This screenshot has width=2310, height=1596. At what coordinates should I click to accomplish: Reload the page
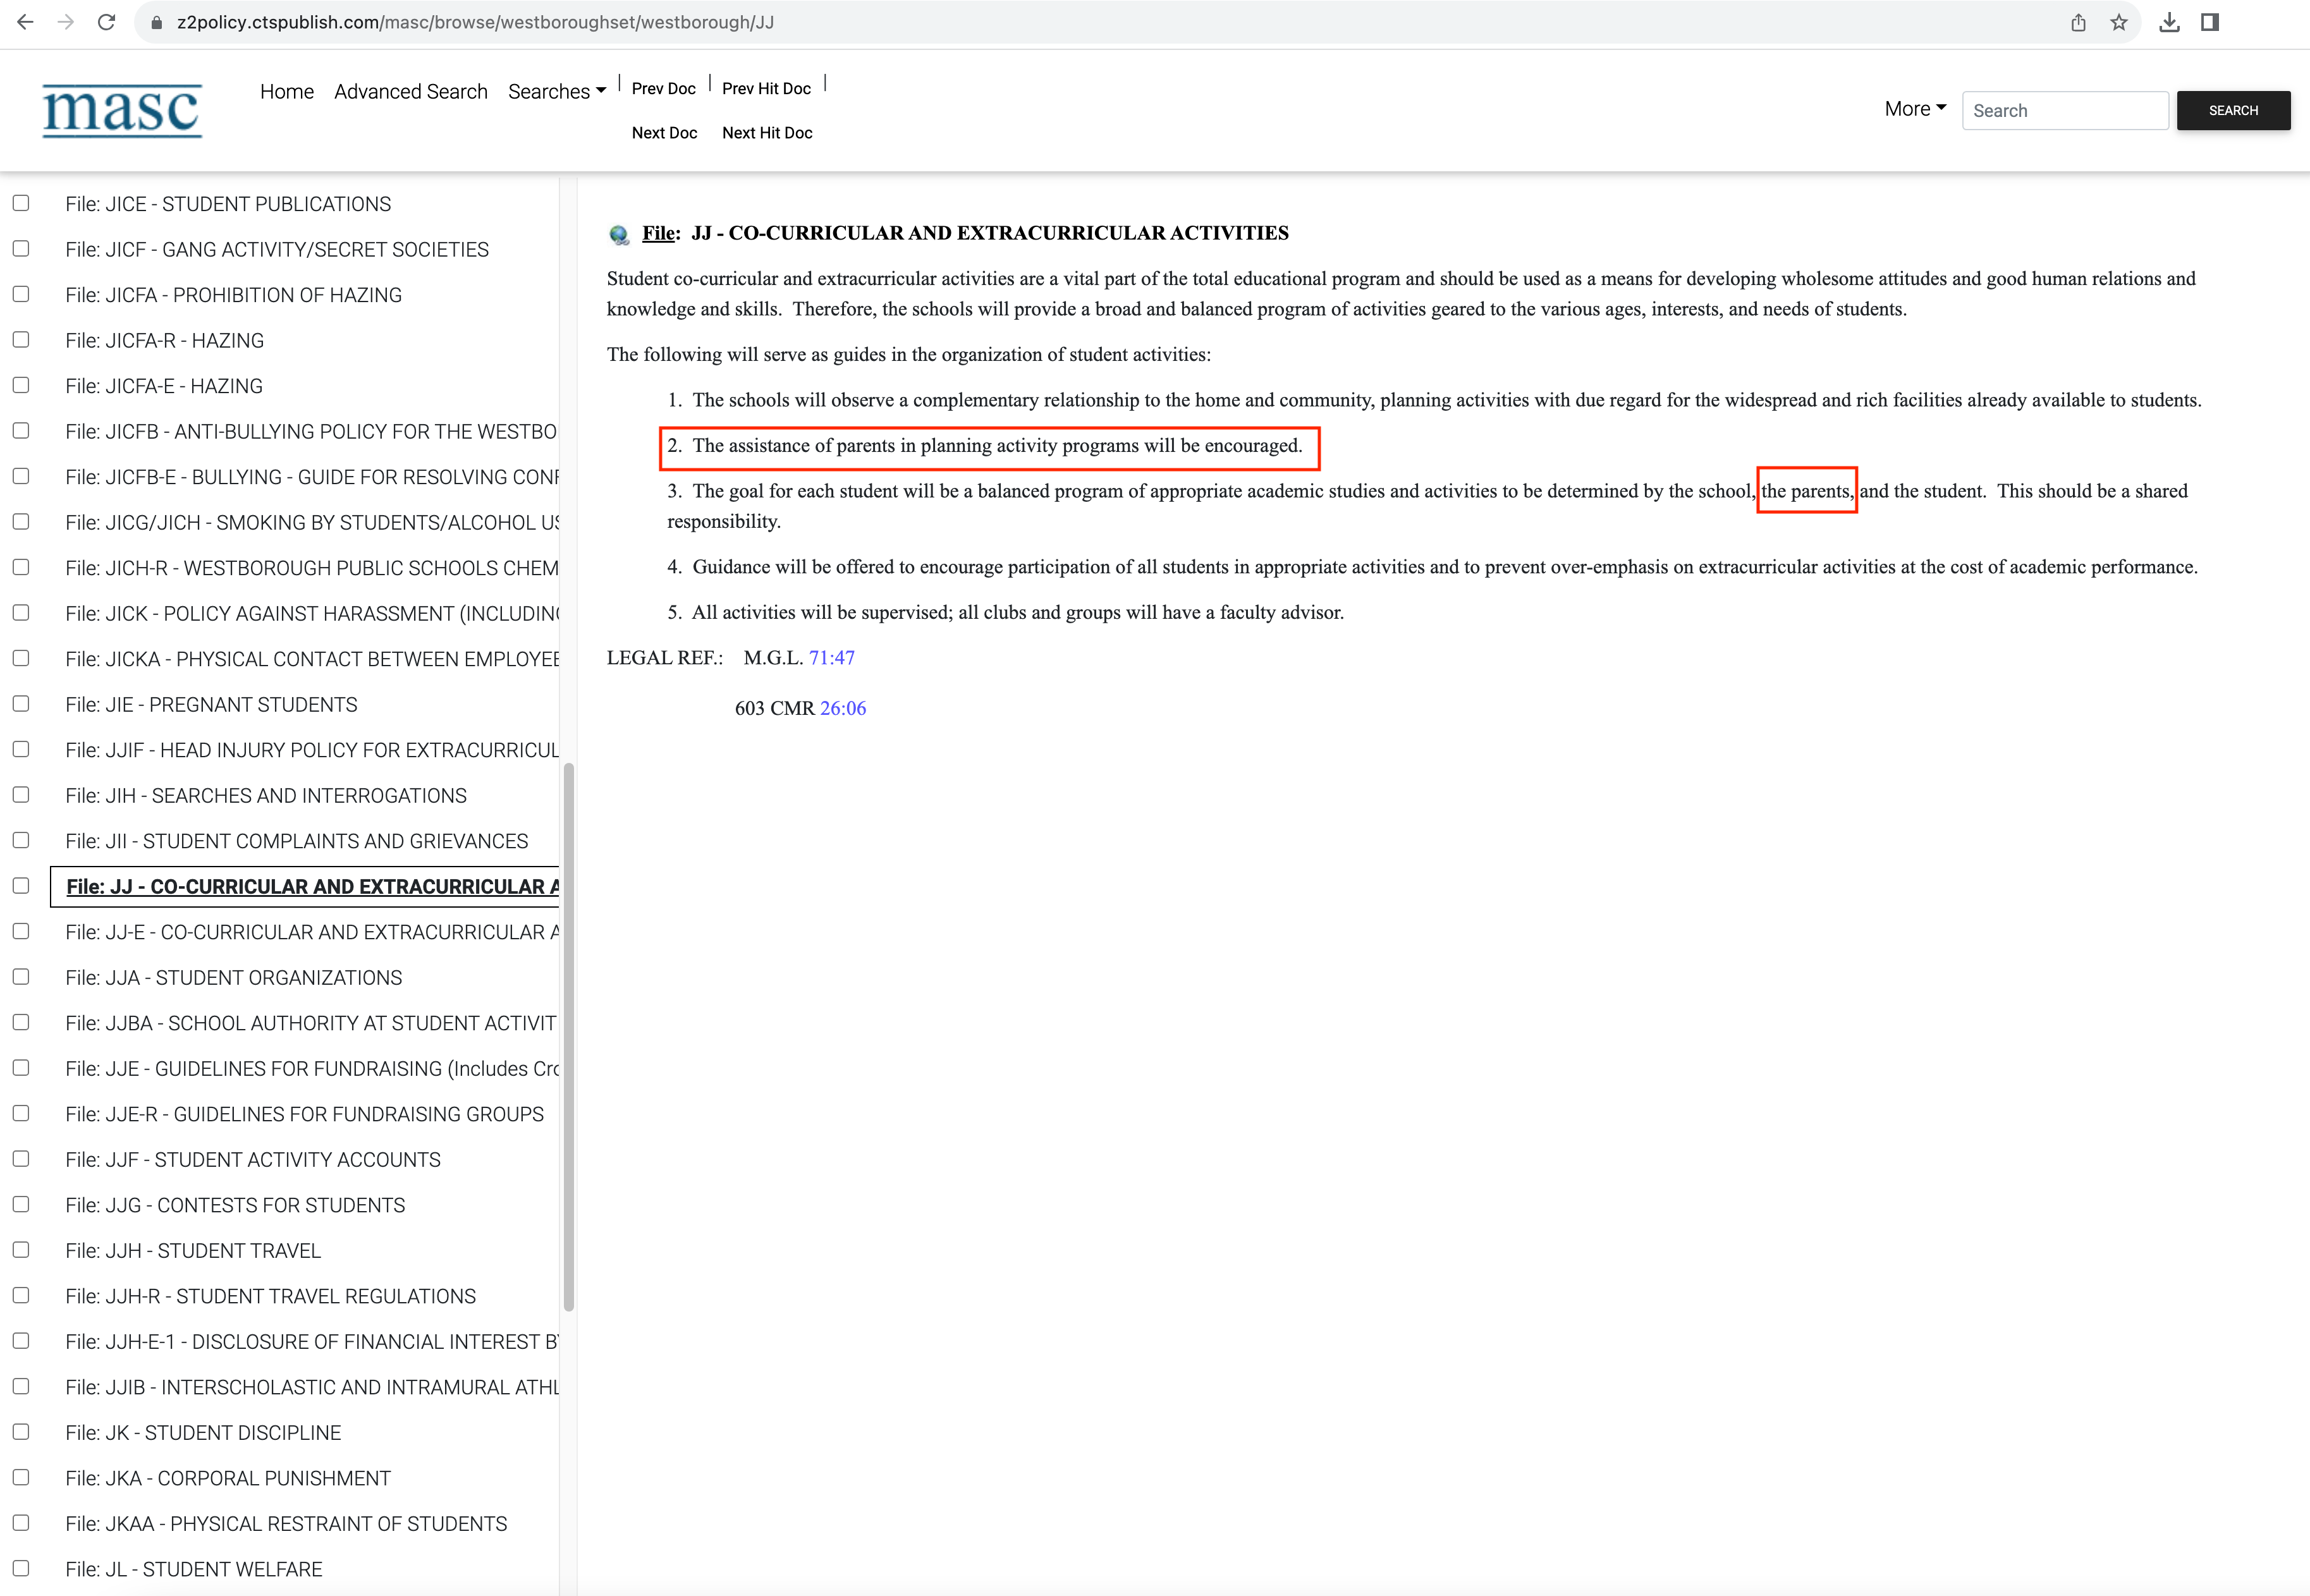pos(106,22)
